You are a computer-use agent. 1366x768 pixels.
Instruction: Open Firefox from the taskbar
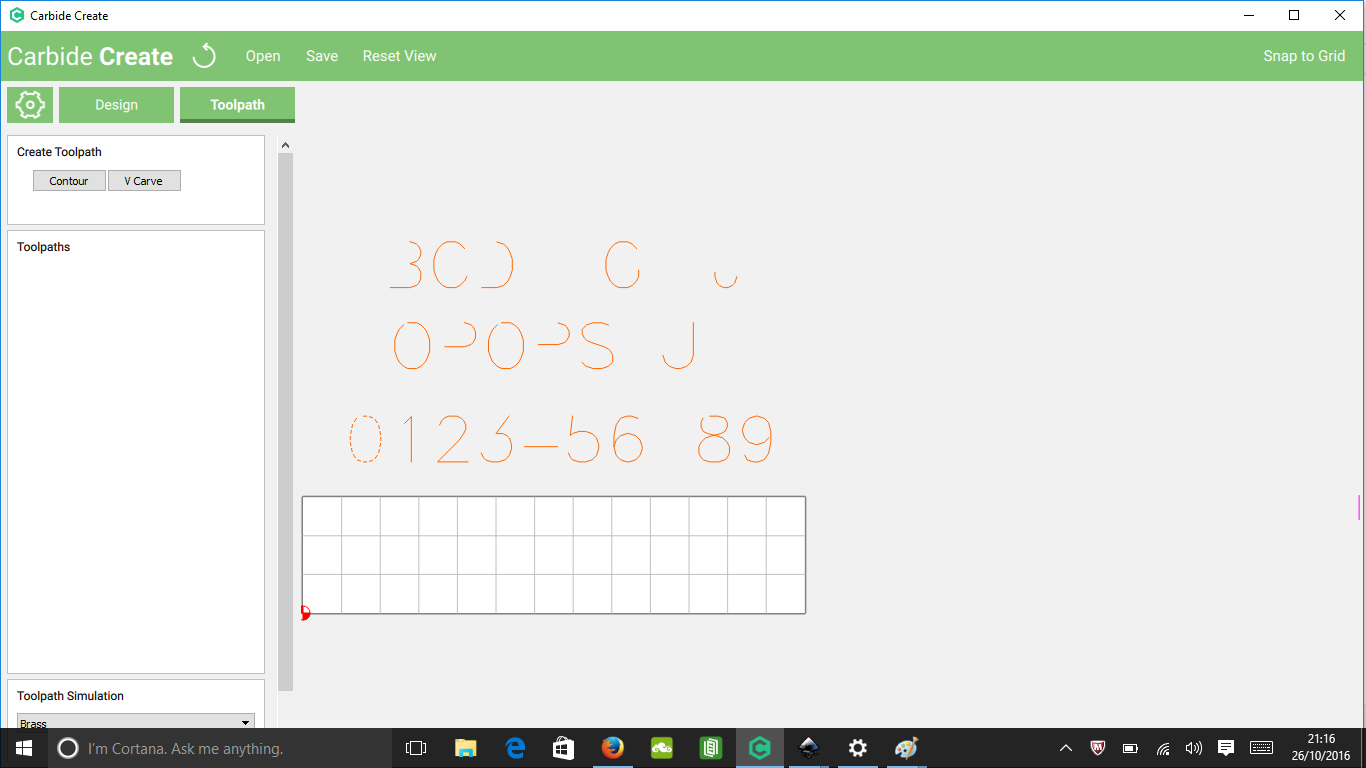pos(613,748)
